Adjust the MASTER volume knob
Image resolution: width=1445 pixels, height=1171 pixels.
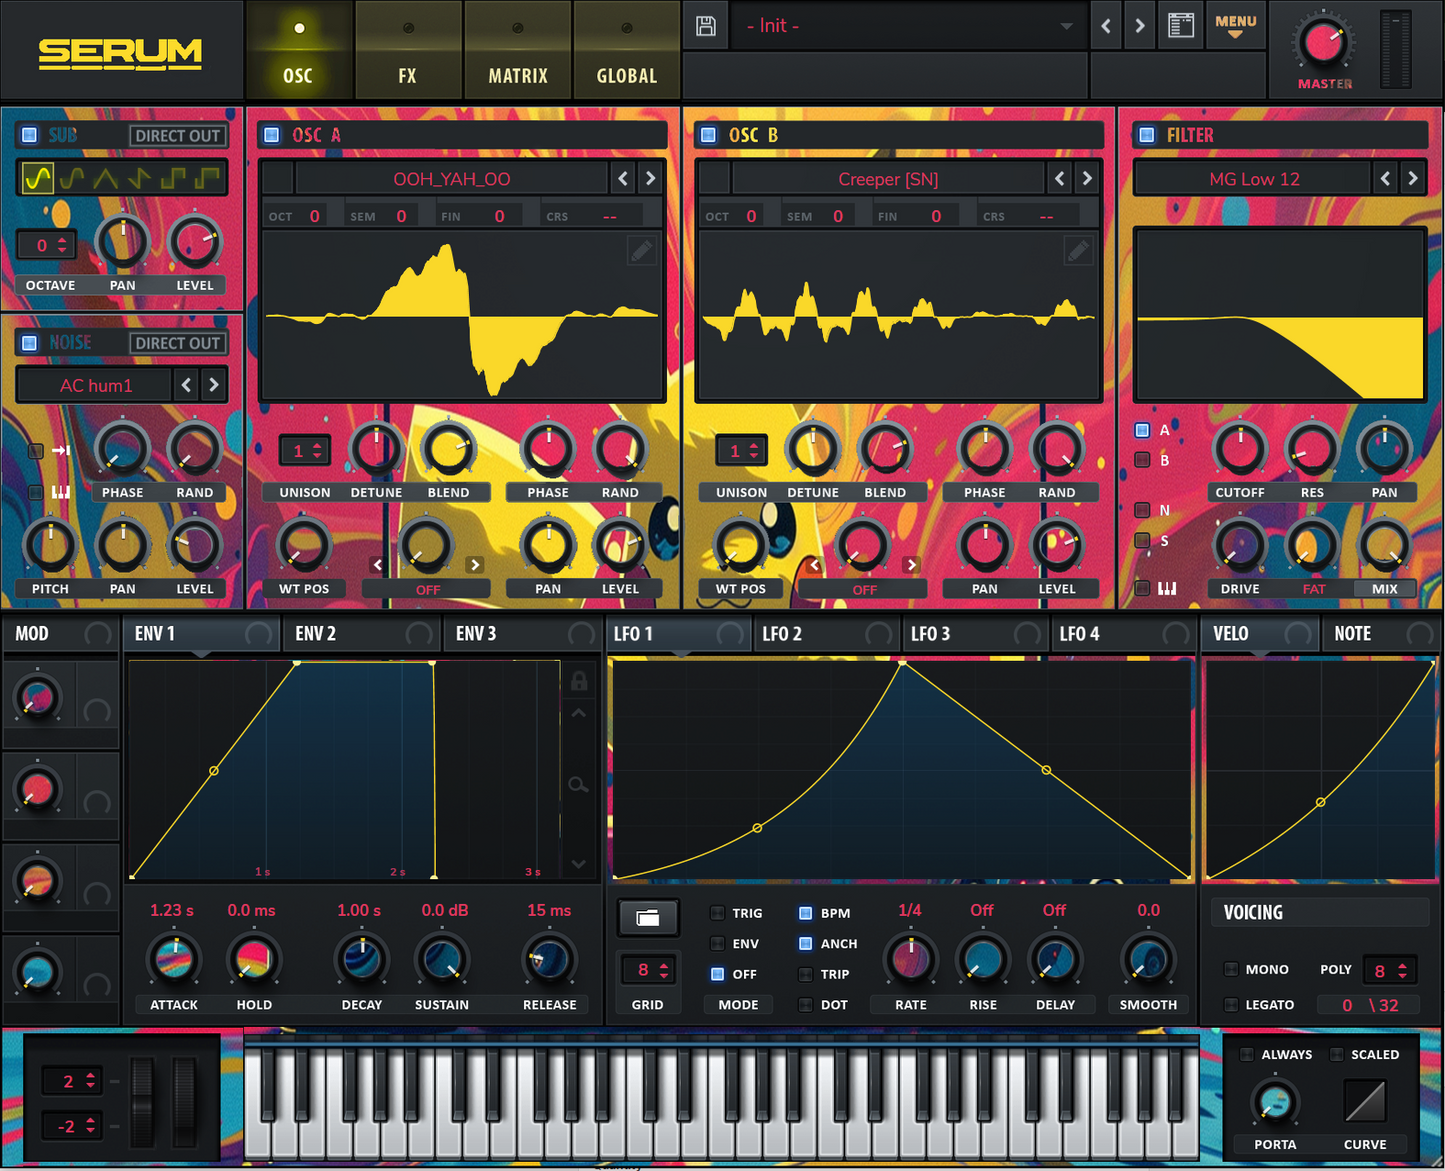pyautogui.click(x=1324, y=42)
